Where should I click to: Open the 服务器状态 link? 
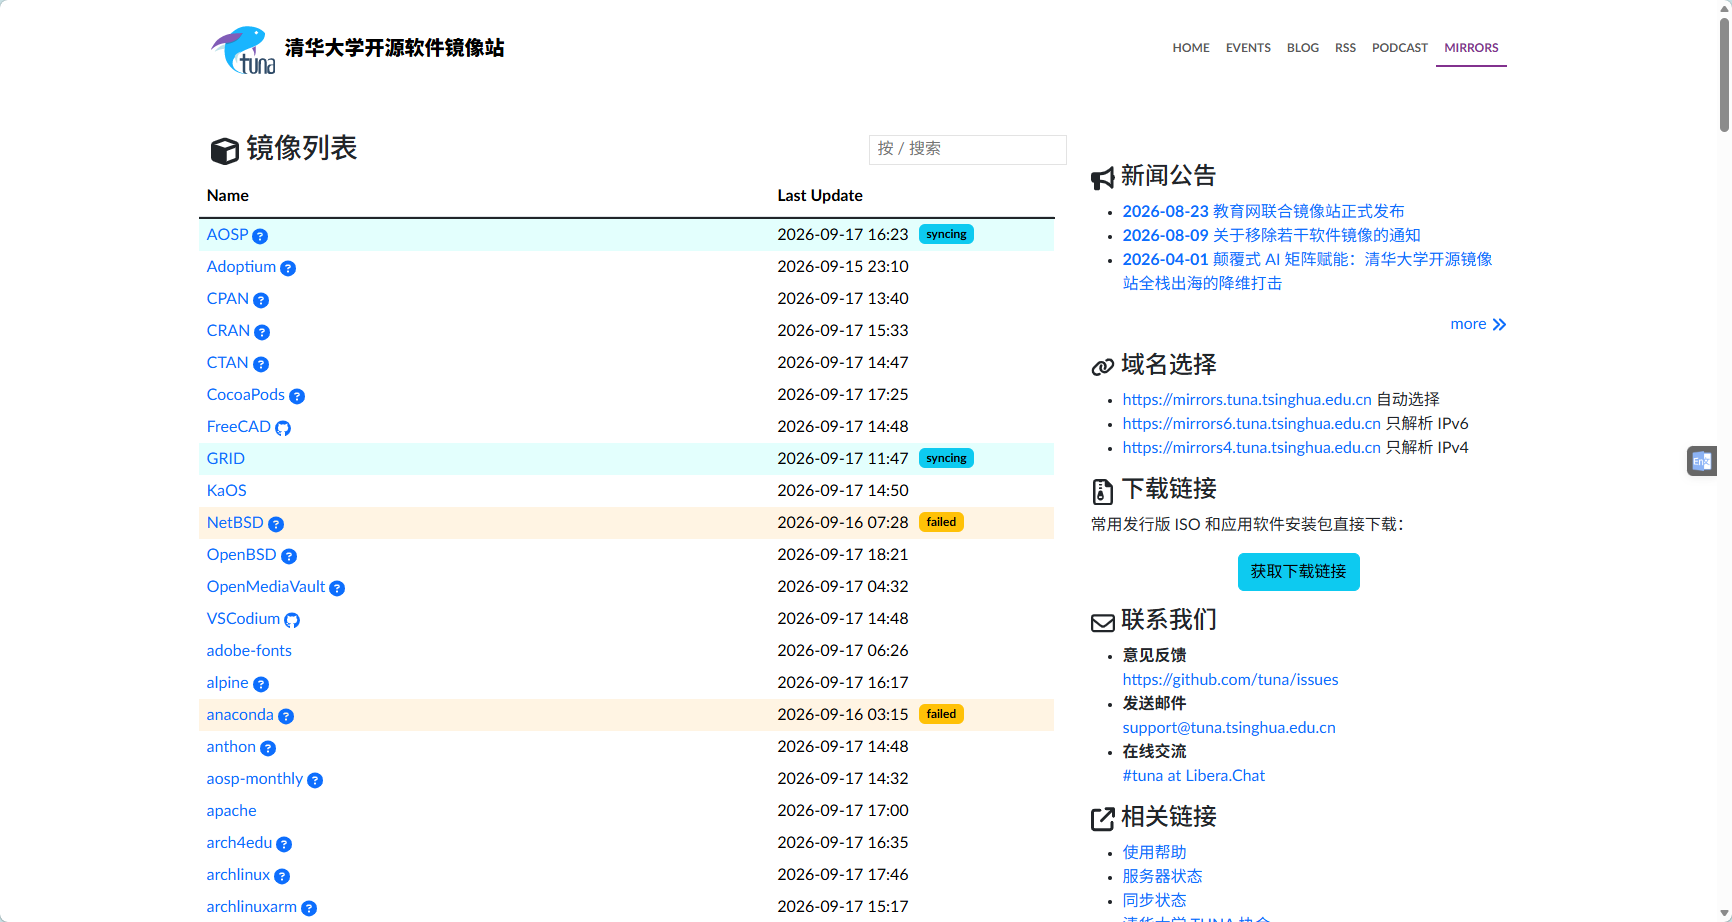point(1162,876)
